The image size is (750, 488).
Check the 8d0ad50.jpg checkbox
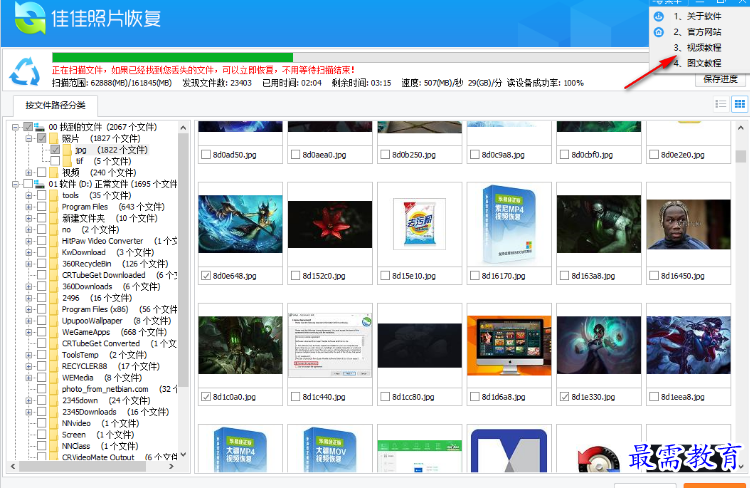coord(206,155)
